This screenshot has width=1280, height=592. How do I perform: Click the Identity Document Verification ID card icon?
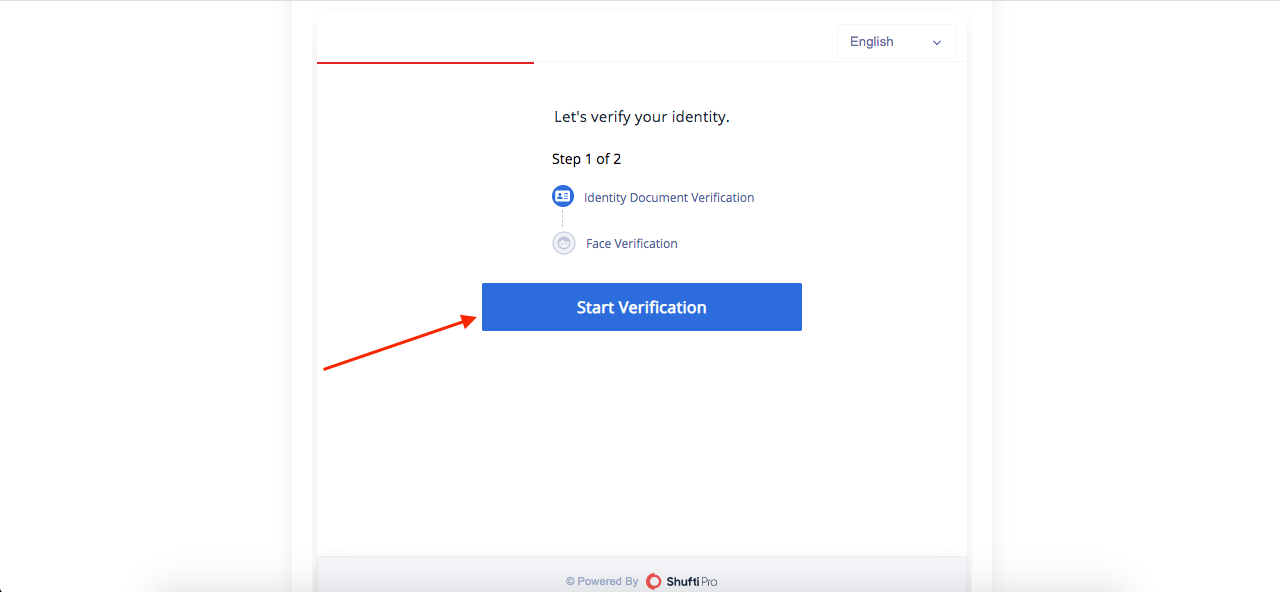(563, 197)
